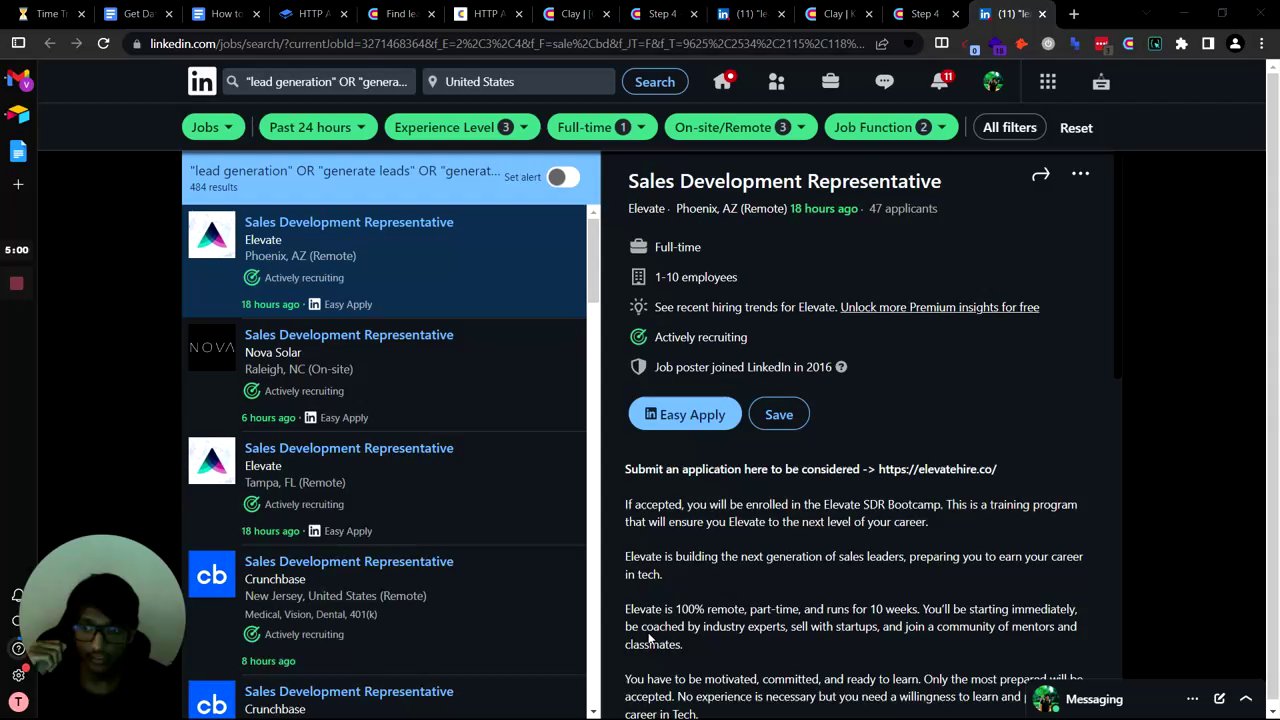1280x720 pixels.
Task: Open the Messaging chat bubble icon in navbar
Action: (x=884, y=82)
